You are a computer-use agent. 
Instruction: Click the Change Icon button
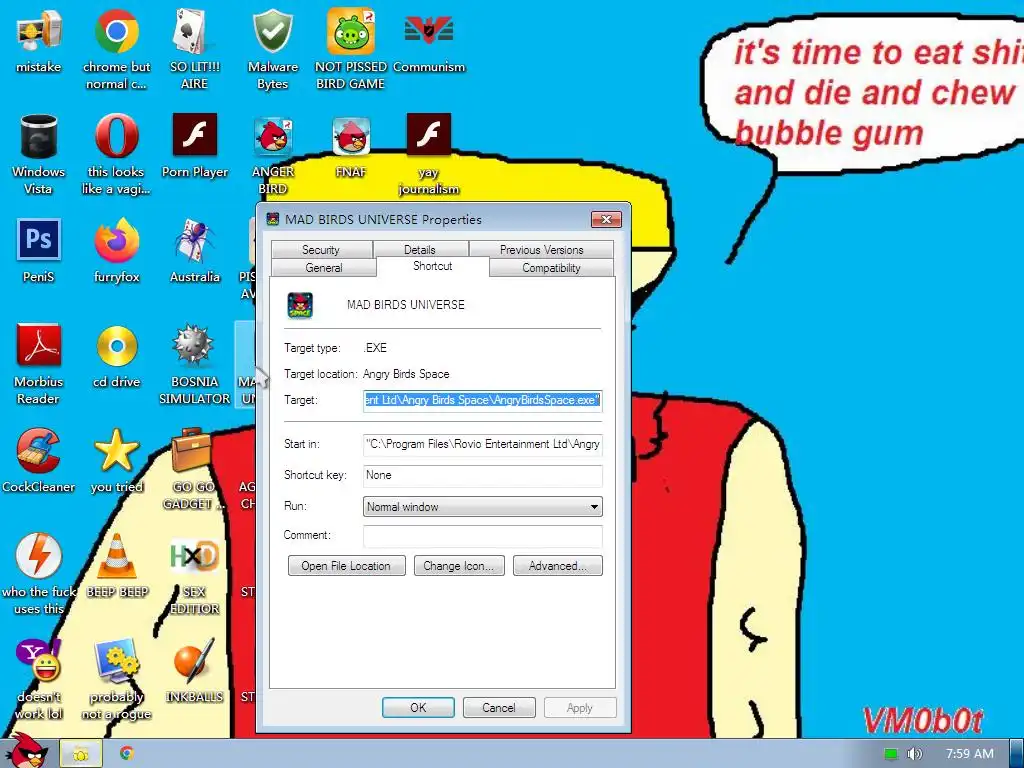[x=459, y=566]
